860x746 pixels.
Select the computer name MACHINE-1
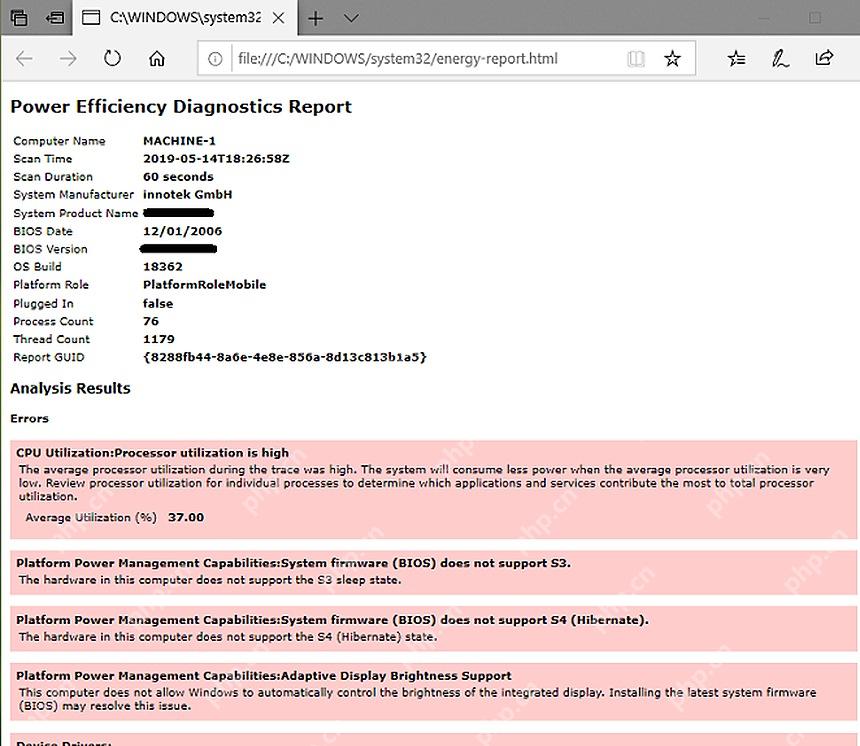tap(179, 141)
